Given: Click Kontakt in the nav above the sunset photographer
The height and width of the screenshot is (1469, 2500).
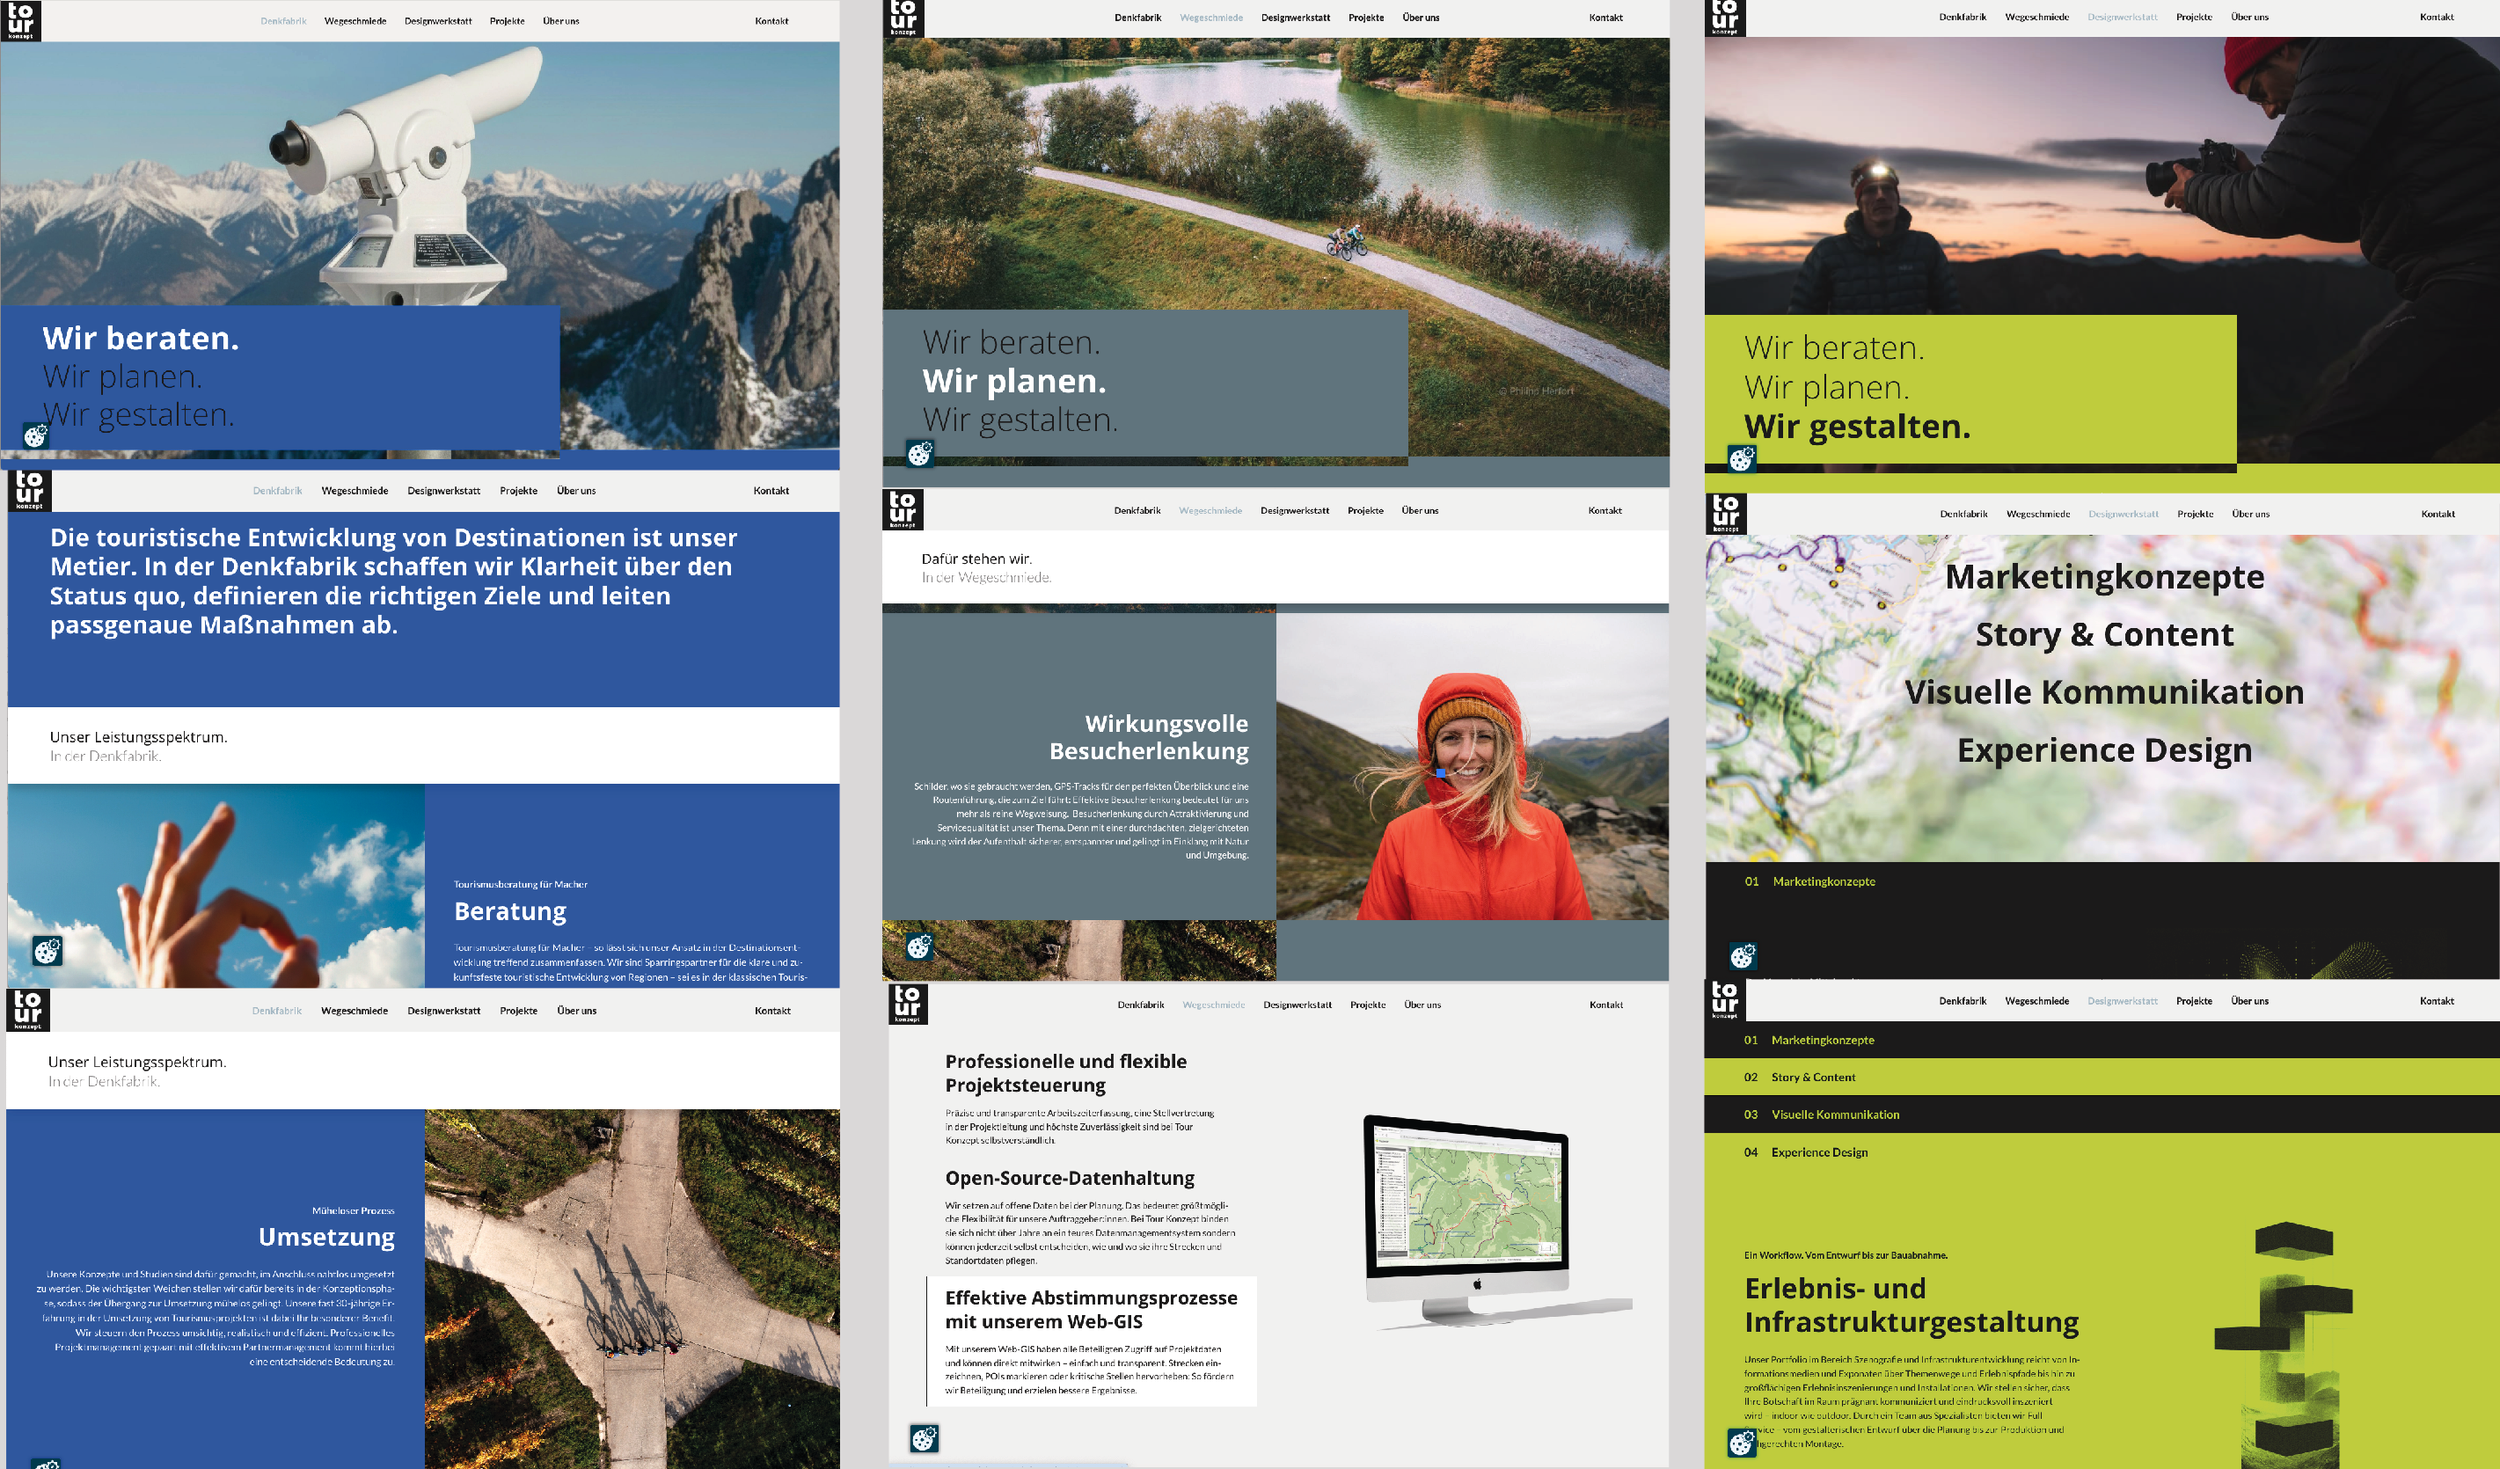Looking at the screenshot, I should pyautogui.click(x=2437, y=17).
